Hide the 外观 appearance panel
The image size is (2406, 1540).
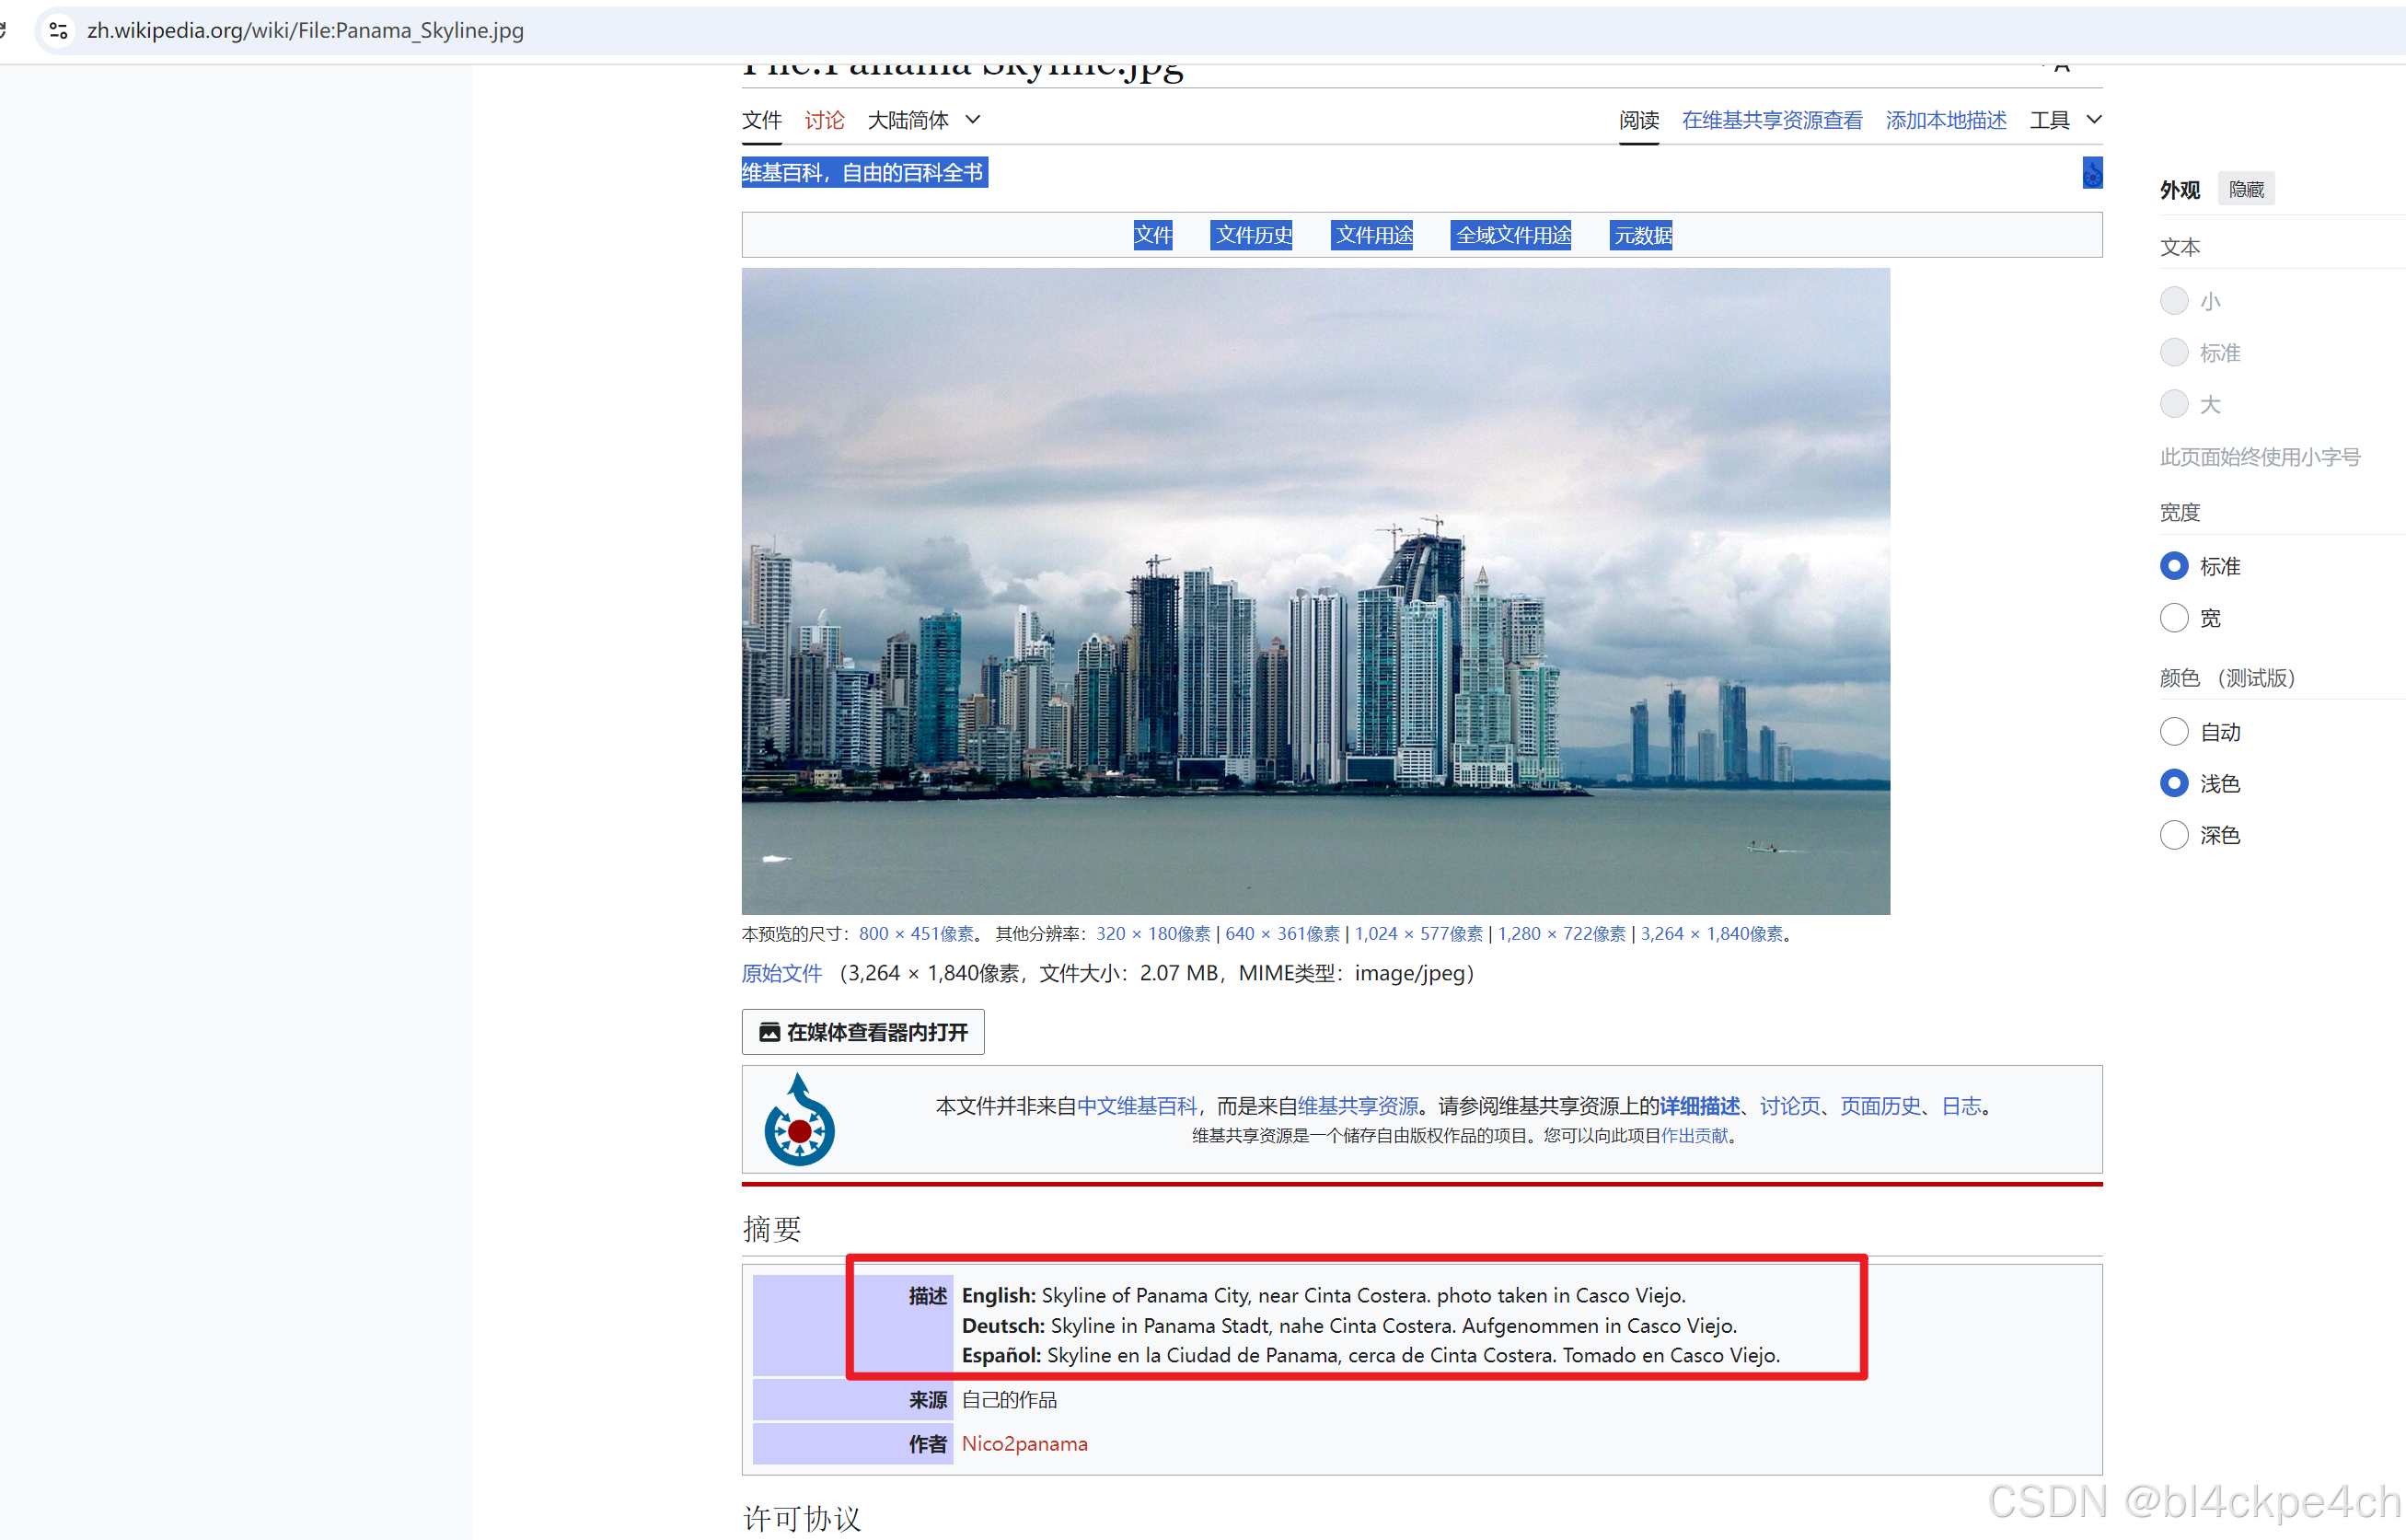click(2245, 189)
